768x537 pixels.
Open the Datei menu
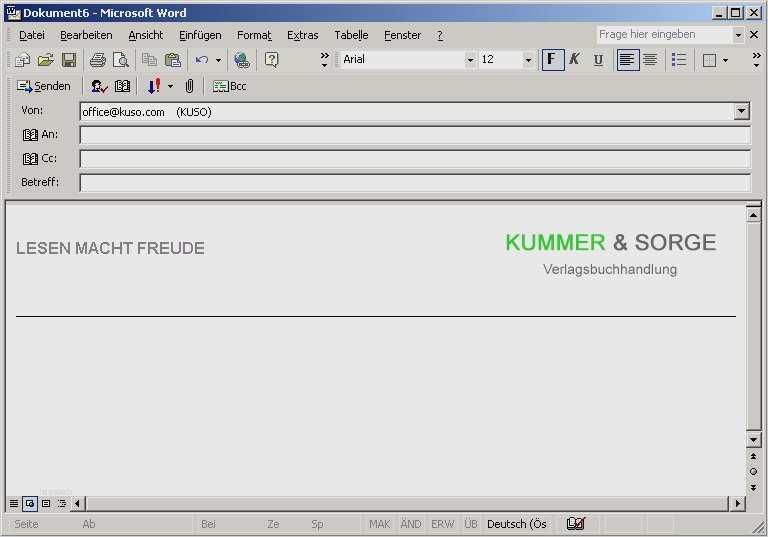(x=32, y=35)
